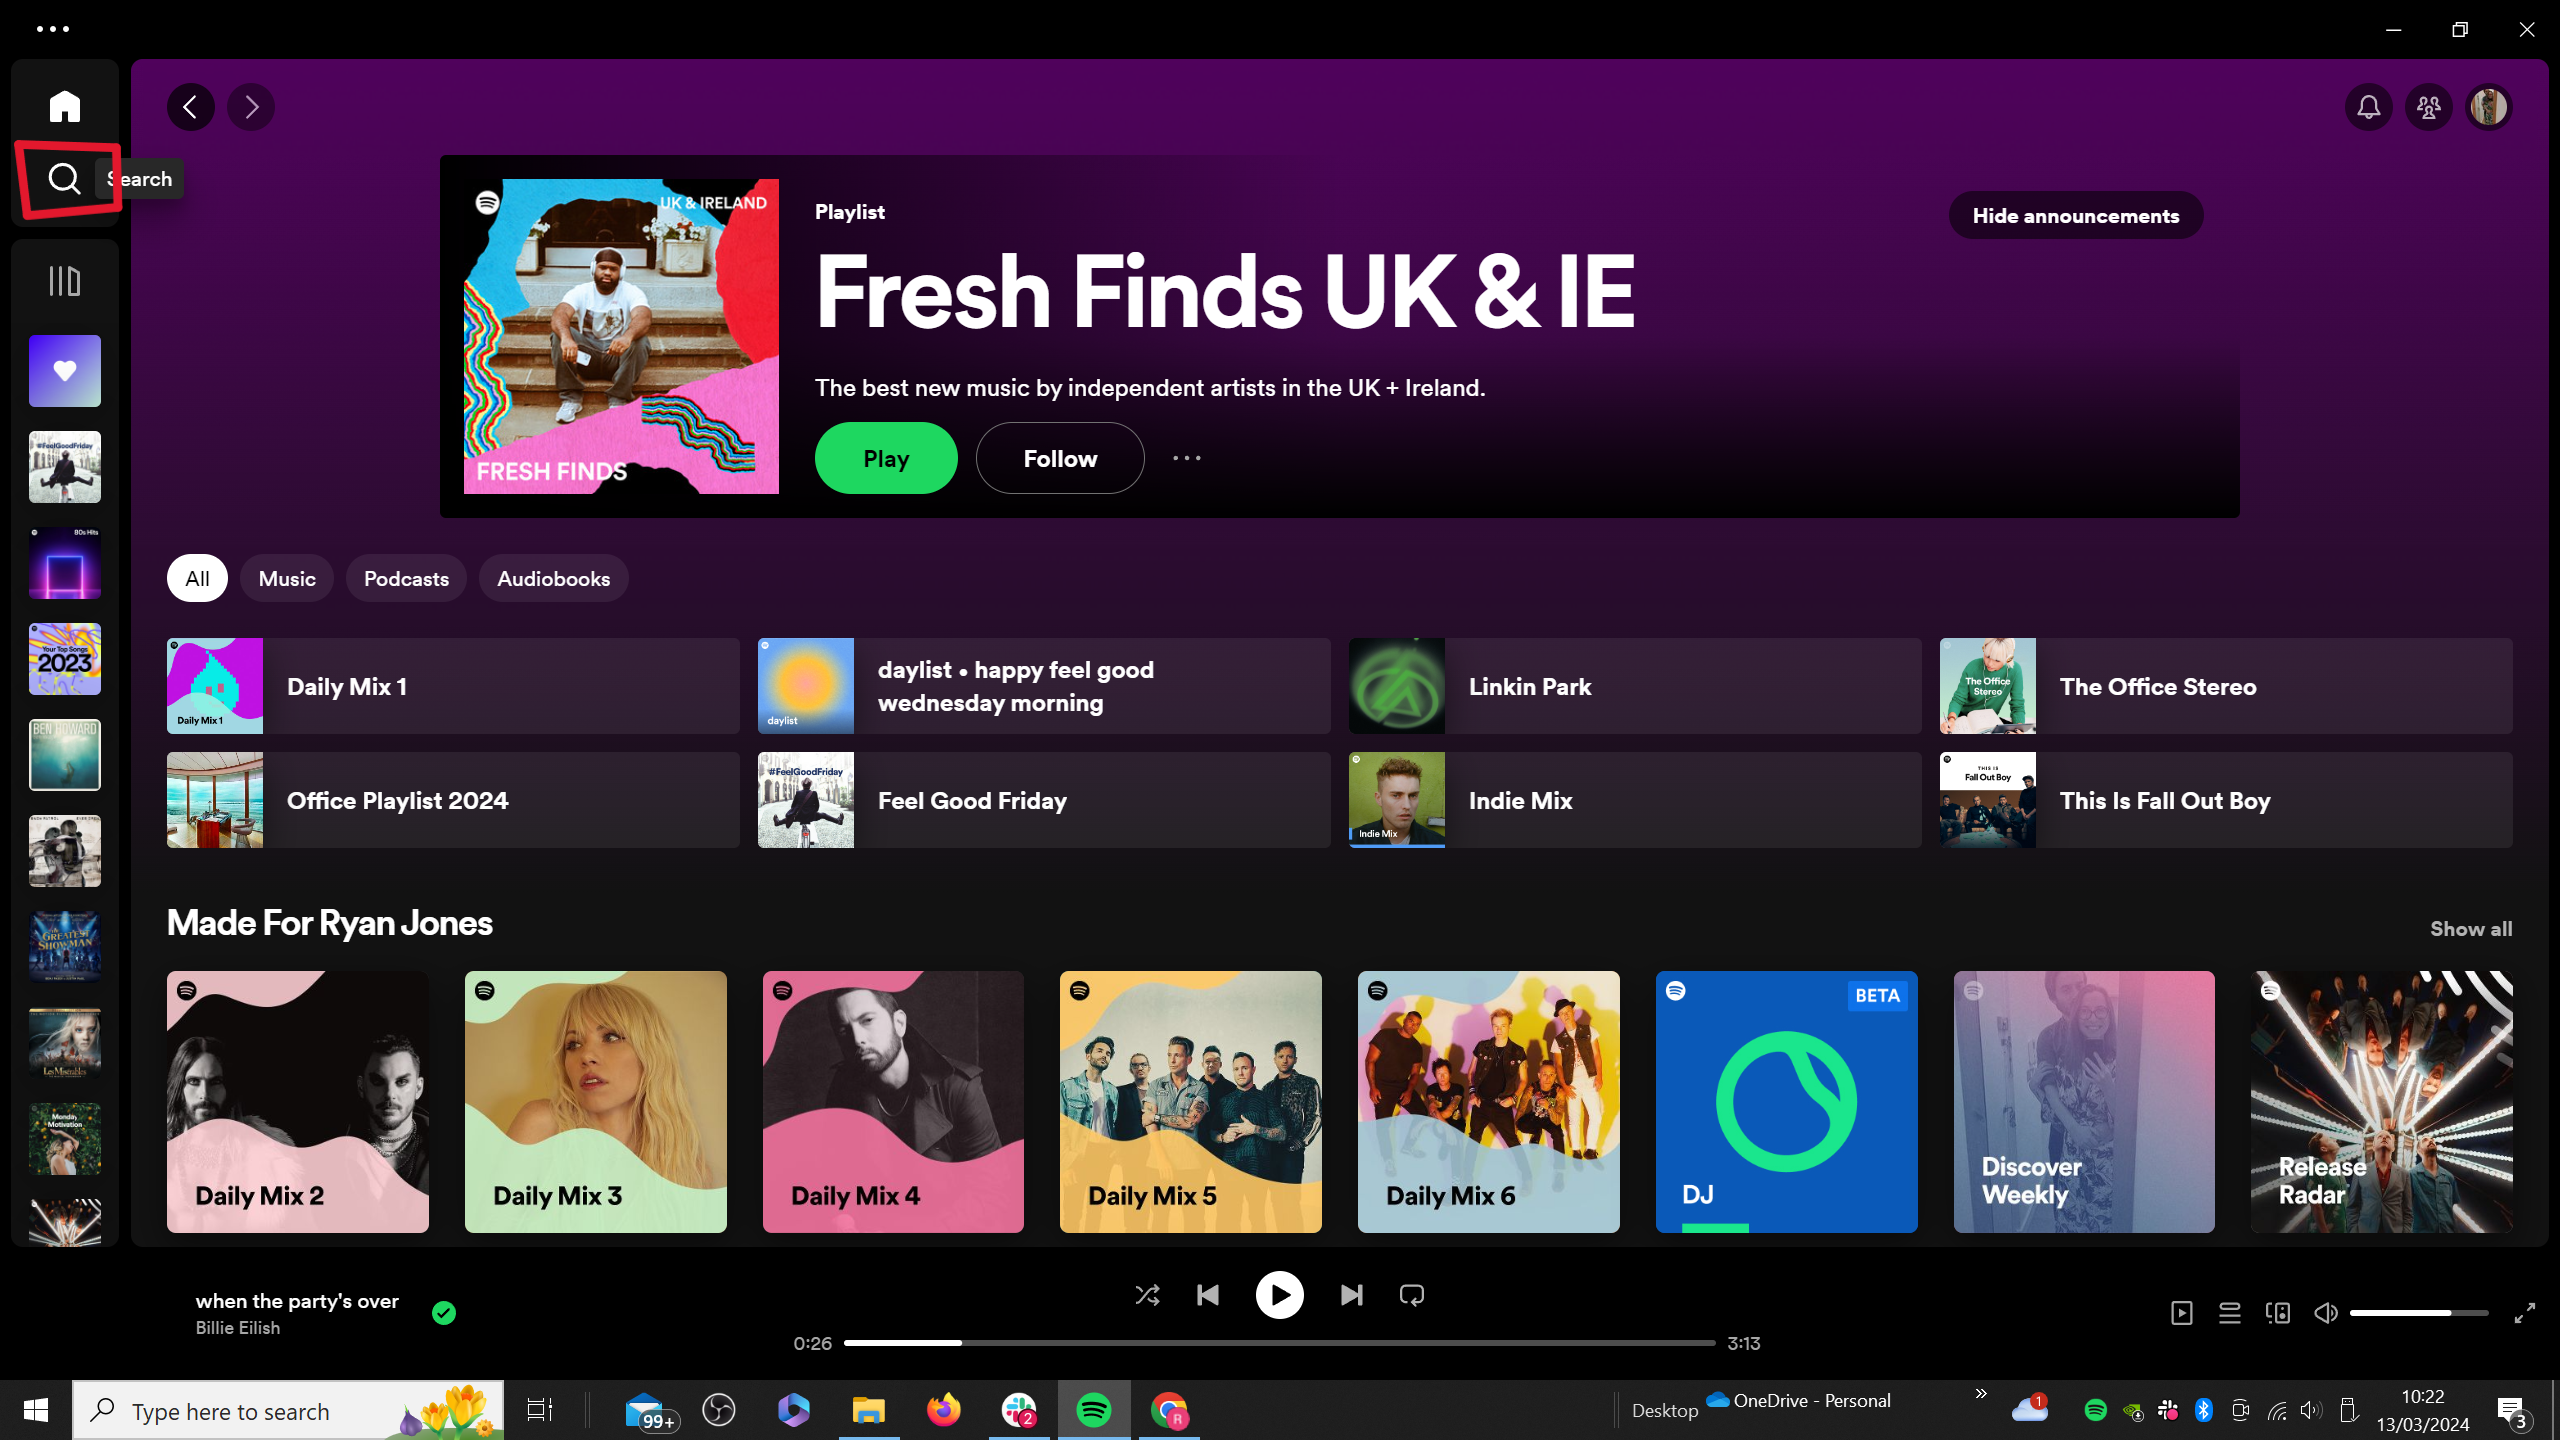Mute the volume speaker icon
Viewport: 2560px width, 1440px height.
point(2326,1313)
